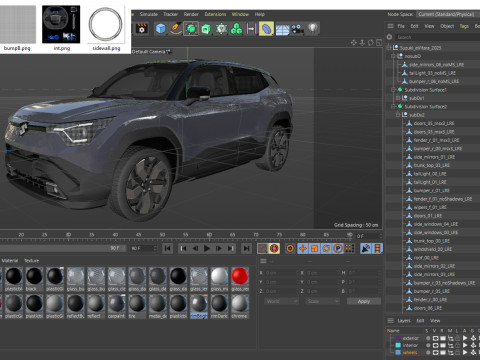Open the Render Settings clapperboard icon
The image size is (480, 360).
(x=142, y=29)
